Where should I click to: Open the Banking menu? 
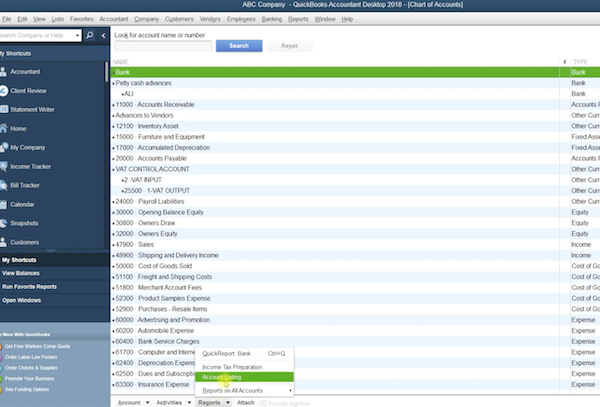tap(272, 19)
